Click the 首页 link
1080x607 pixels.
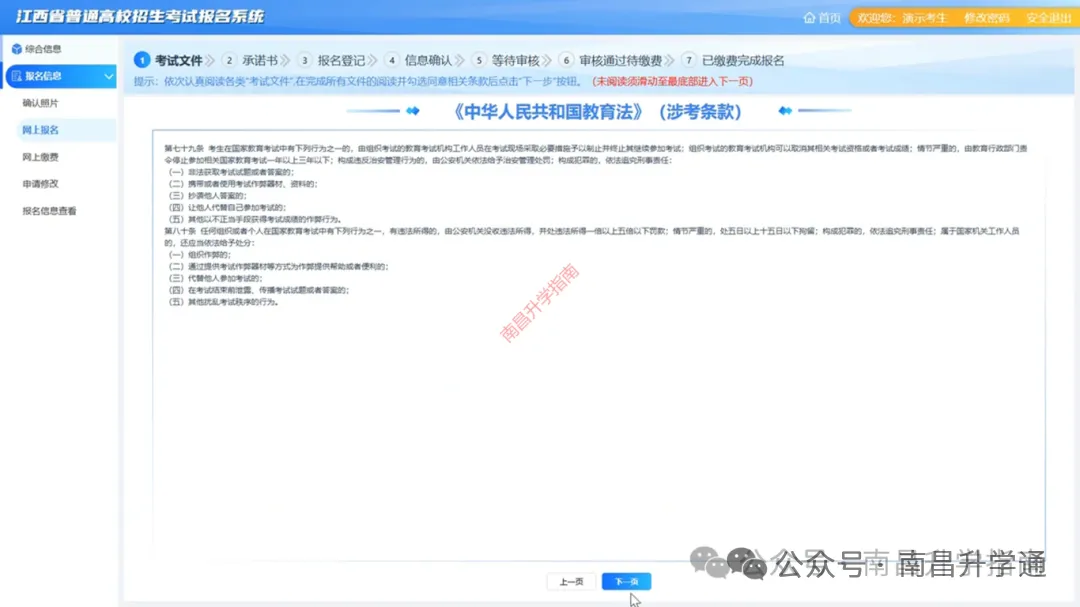pos(829,18)
